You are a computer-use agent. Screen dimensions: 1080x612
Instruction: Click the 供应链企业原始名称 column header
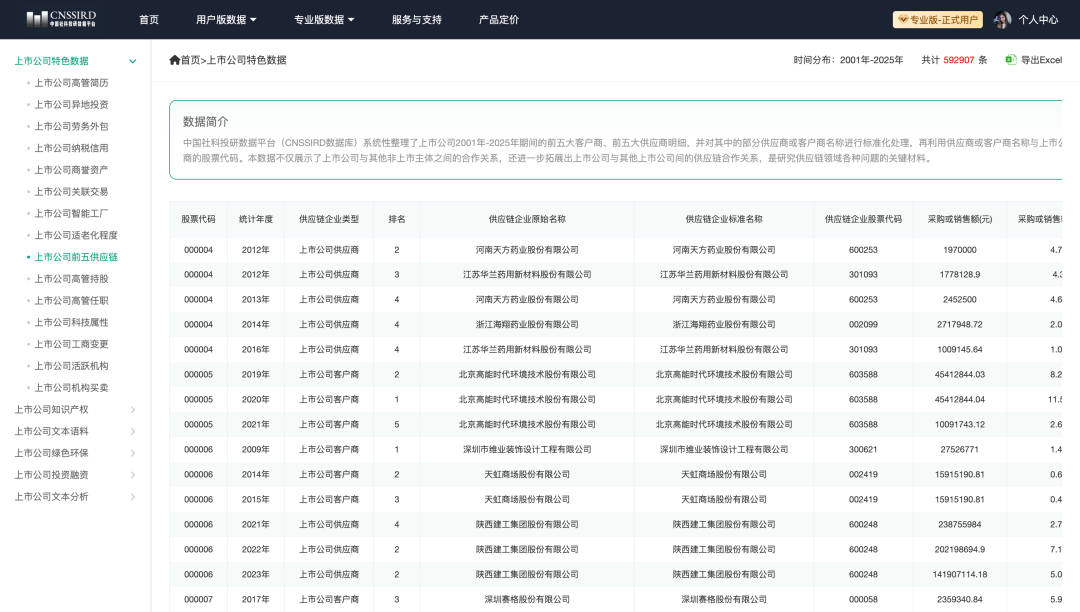527,219
